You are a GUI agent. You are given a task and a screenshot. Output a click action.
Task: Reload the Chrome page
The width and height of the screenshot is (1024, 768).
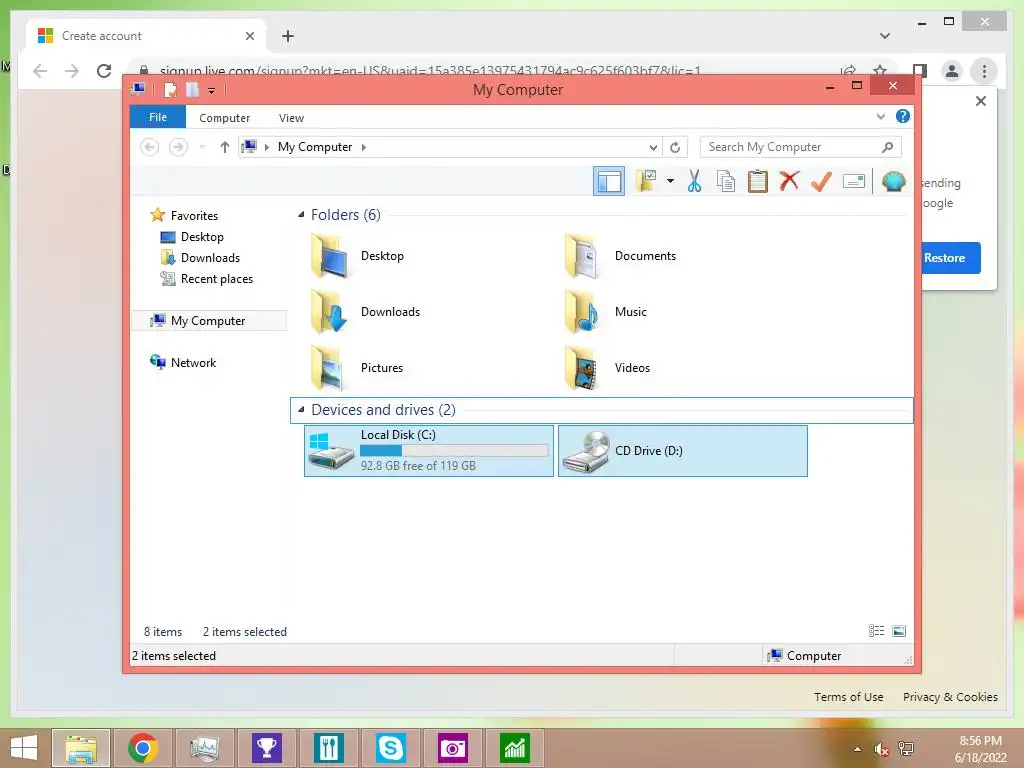coord(104,71)
